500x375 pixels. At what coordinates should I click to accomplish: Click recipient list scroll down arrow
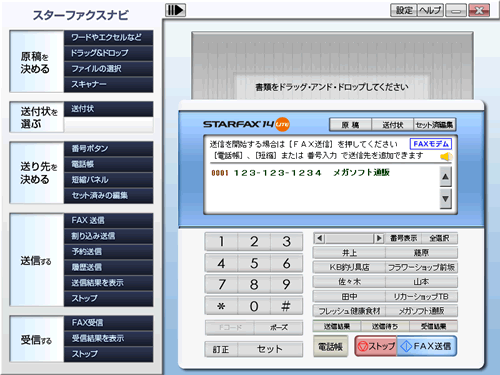tap(446, 199)
